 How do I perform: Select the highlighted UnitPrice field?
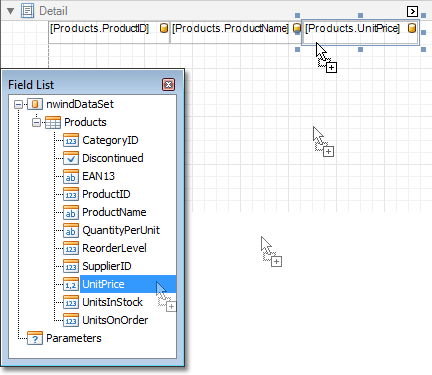[x=128, y=284]
